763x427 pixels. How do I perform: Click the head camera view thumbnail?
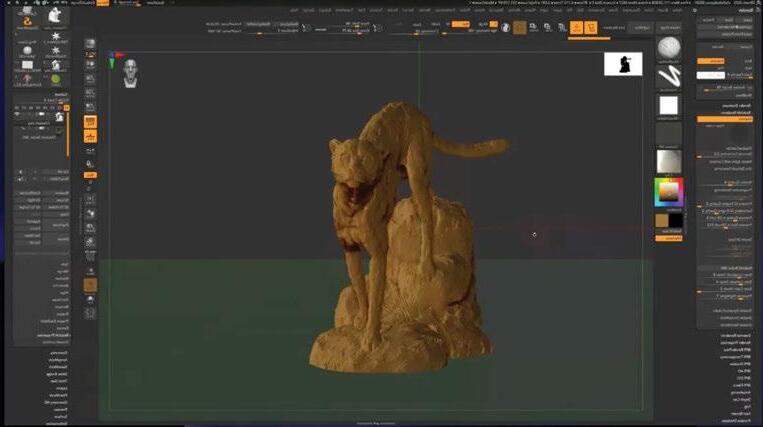coord(131,72)
